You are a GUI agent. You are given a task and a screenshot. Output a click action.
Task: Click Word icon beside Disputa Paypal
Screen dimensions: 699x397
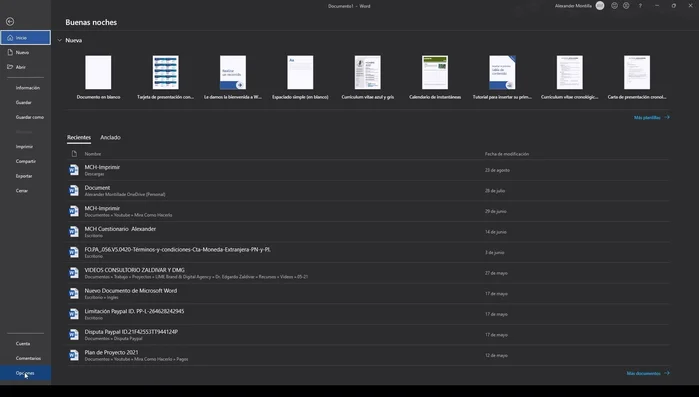pyautogui.click(x=74, y=335)
